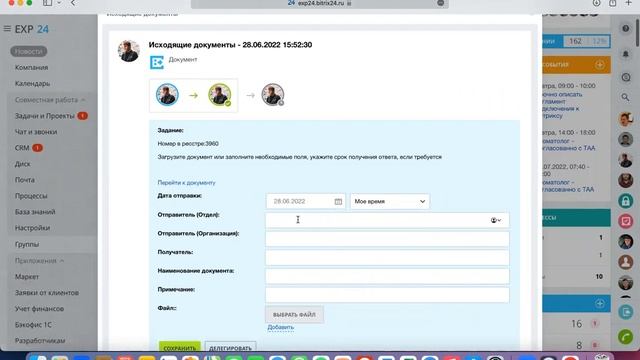Open the help question-mark icon
Viewport: 640px width, 360px height.
click(x=625, y=29)
